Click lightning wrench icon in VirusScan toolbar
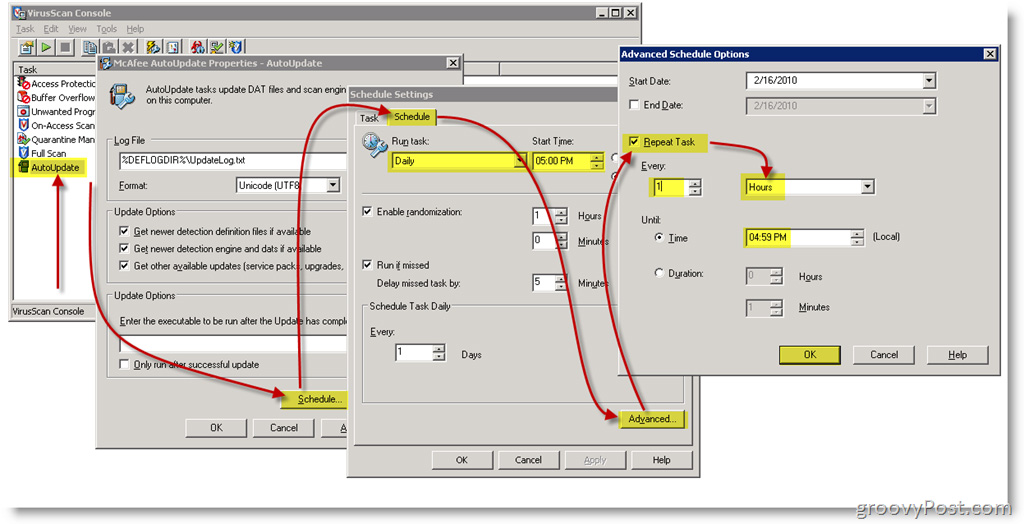The image size is (1024, 524). coord(154,47)
